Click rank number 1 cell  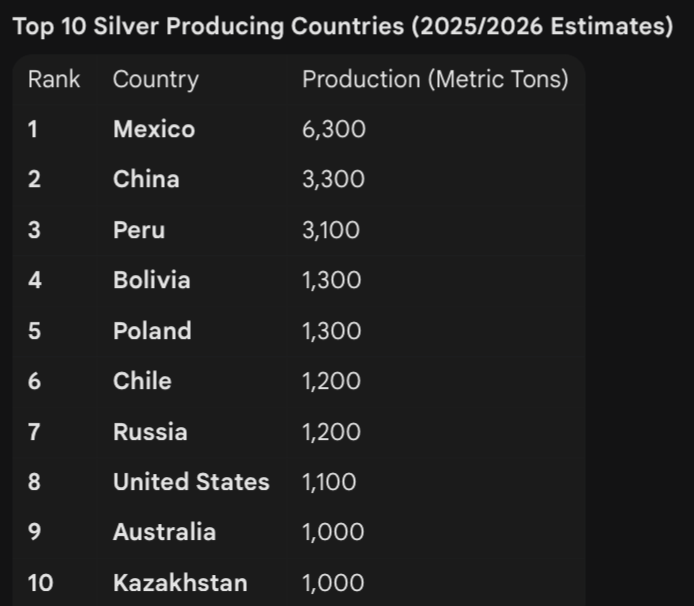coord(33,130)
